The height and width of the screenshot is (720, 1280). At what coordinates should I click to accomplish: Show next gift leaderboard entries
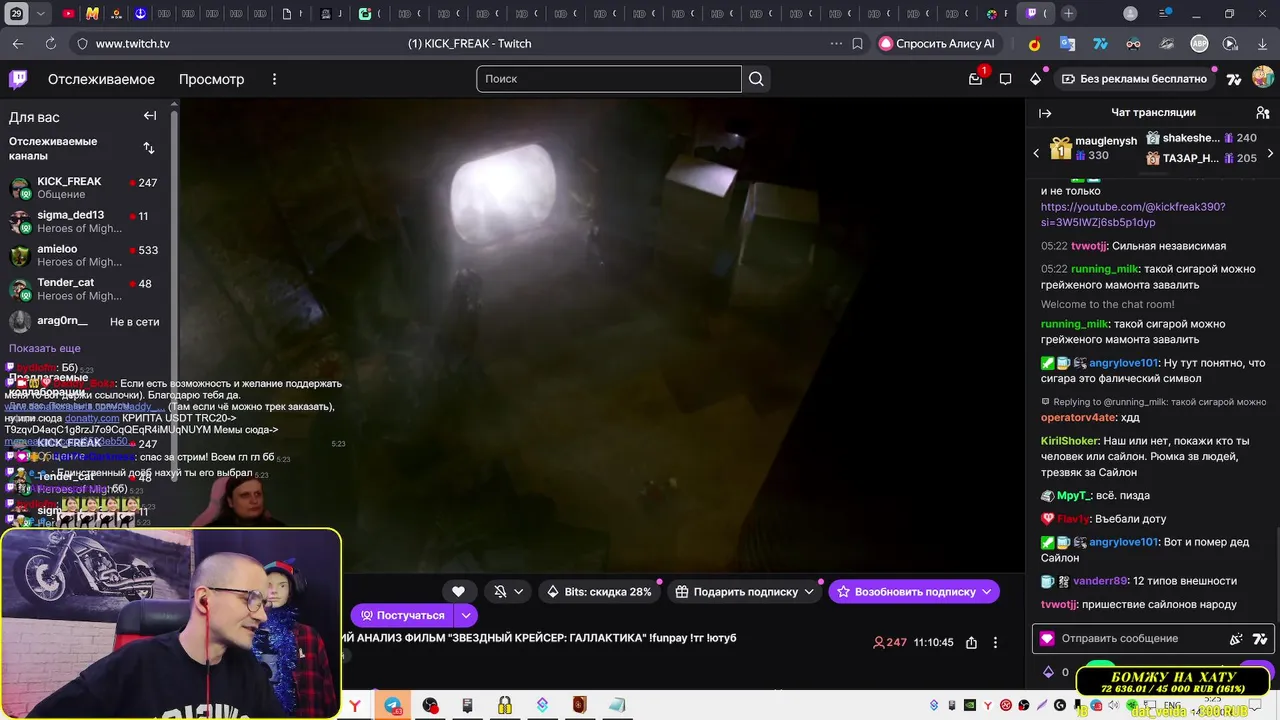(x=1270, y=153)
